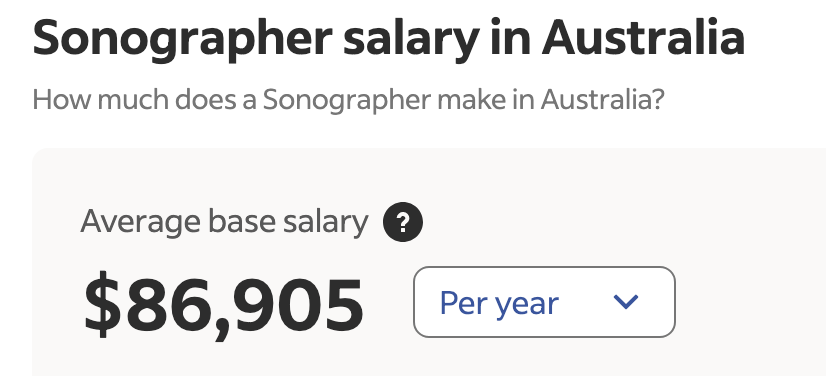Screen dimensions: 826x376
Task: Click the chevron arrow in Per year box
Action: pyautogui.click(x=626, y=302)
